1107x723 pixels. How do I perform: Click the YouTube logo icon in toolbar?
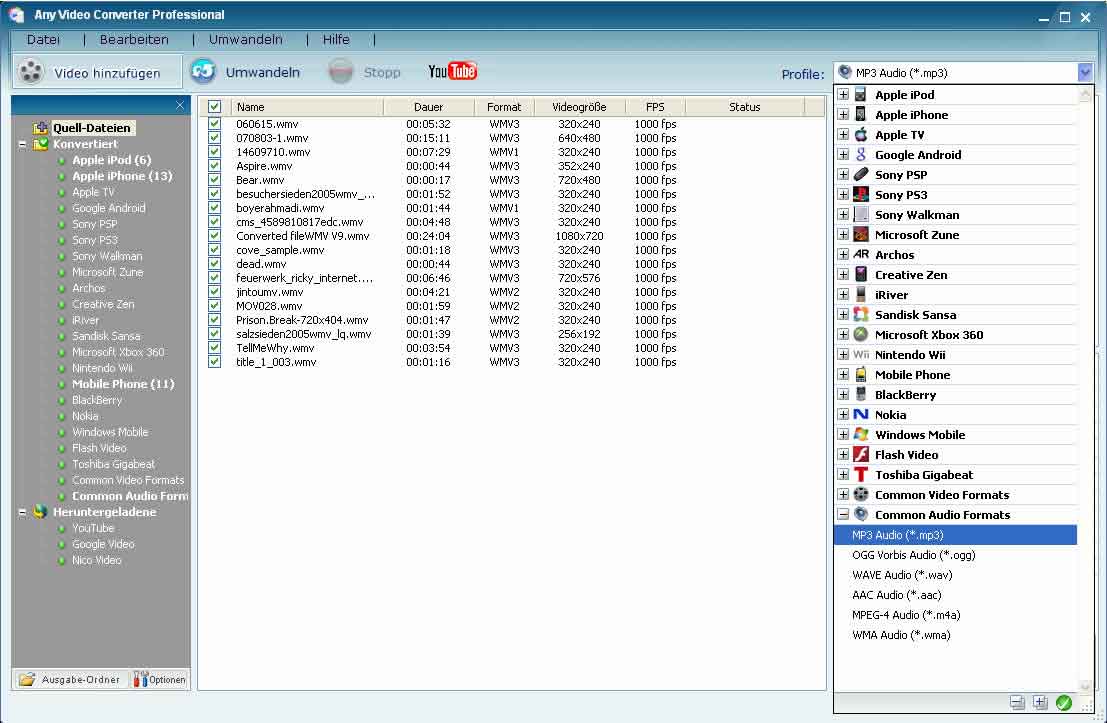[452, 71]
